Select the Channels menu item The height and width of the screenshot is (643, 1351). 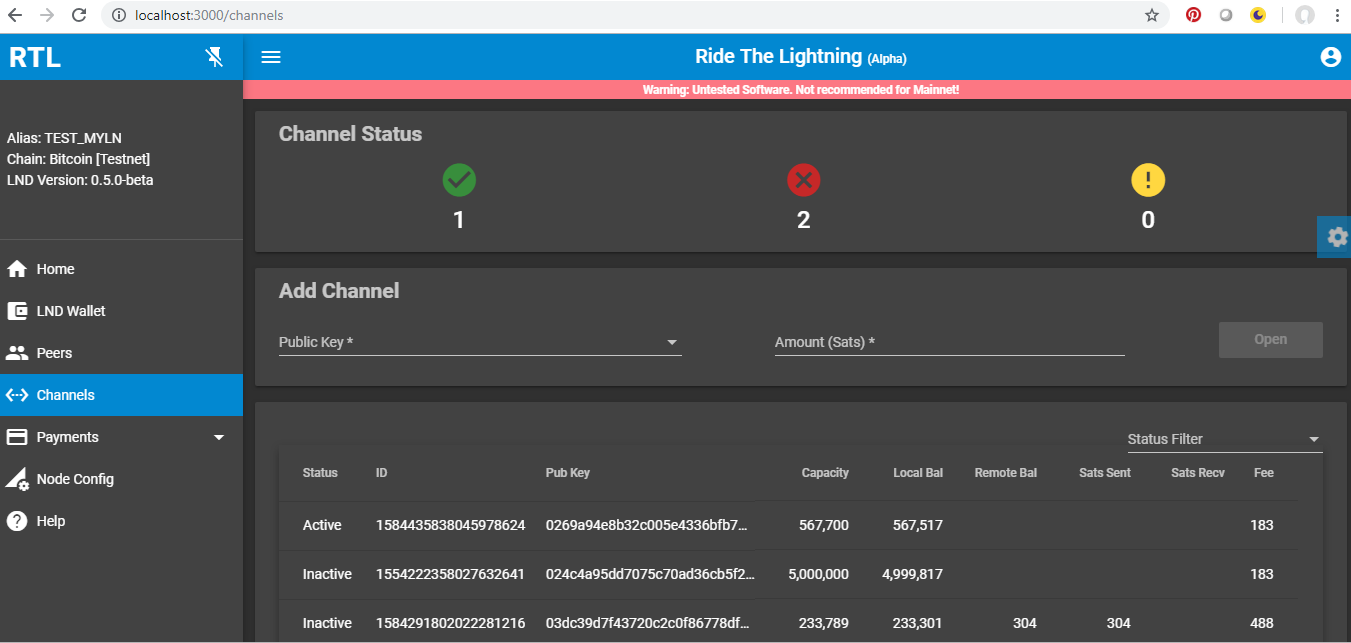[x=121, y=395]
